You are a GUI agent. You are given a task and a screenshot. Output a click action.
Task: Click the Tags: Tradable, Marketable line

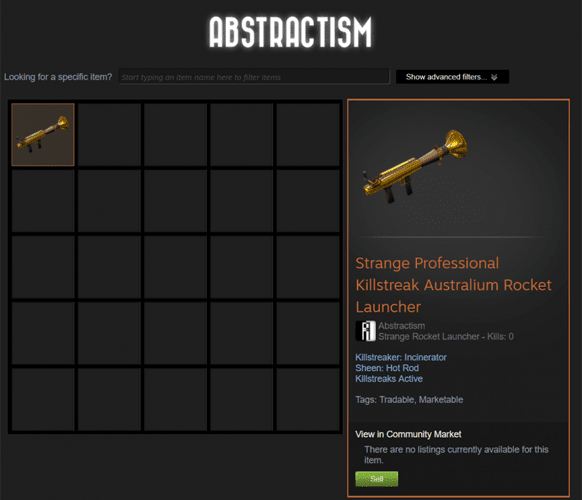409,399
